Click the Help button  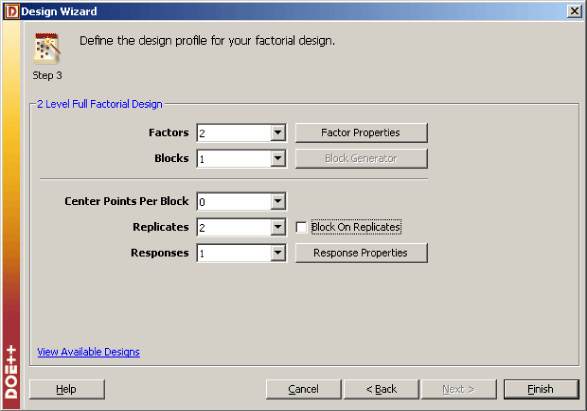[67, 389]
